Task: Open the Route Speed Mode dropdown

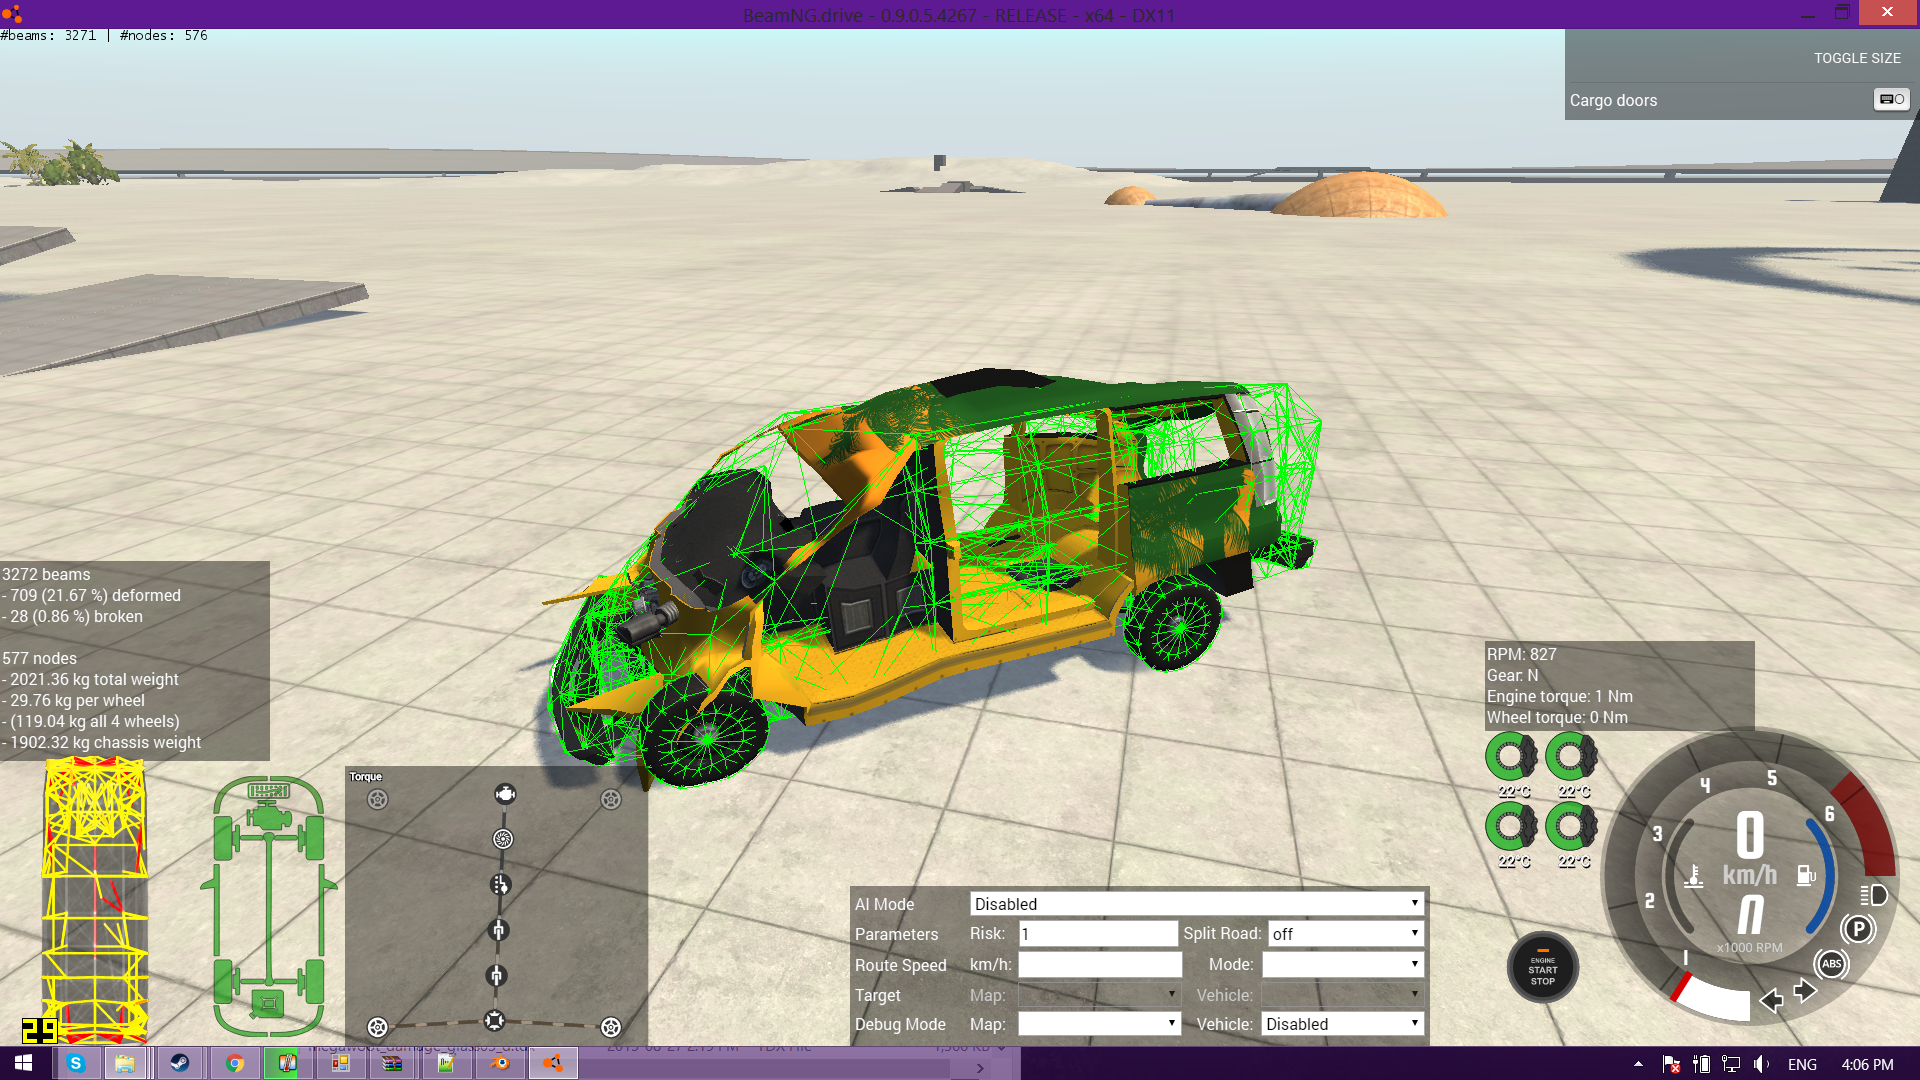Action: coord(1342,964)
